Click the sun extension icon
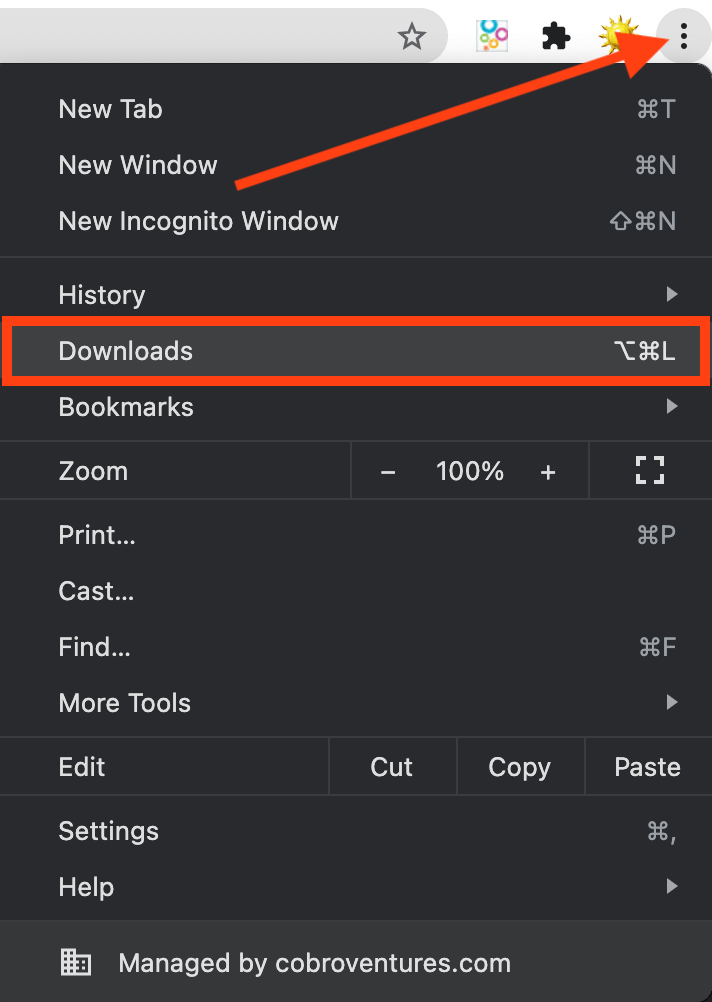This screenshot has width=712, height=1002. [618, 35]
